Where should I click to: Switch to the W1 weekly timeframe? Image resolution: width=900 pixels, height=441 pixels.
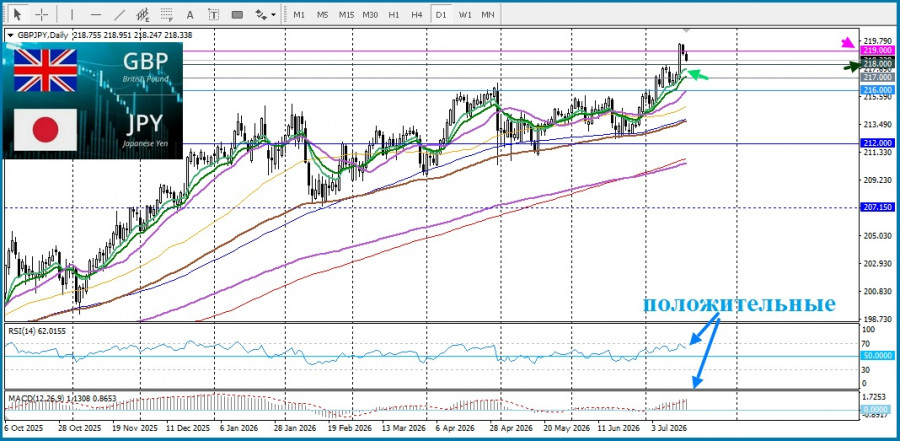[464, 15]
